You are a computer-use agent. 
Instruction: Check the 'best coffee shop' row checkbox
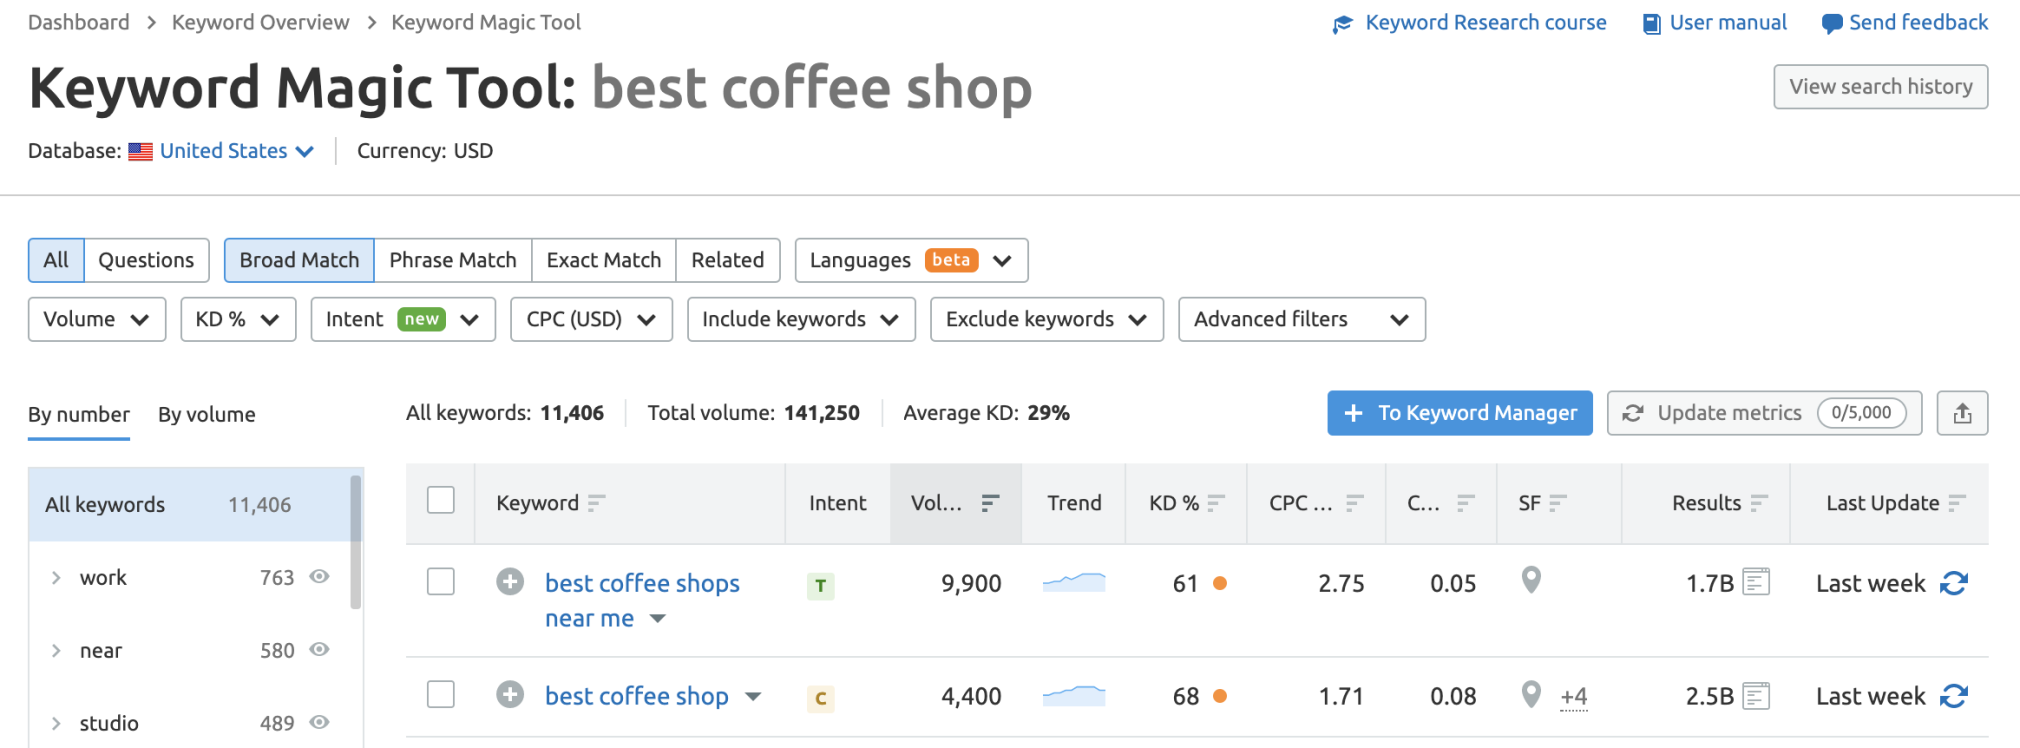click(441, 694)
